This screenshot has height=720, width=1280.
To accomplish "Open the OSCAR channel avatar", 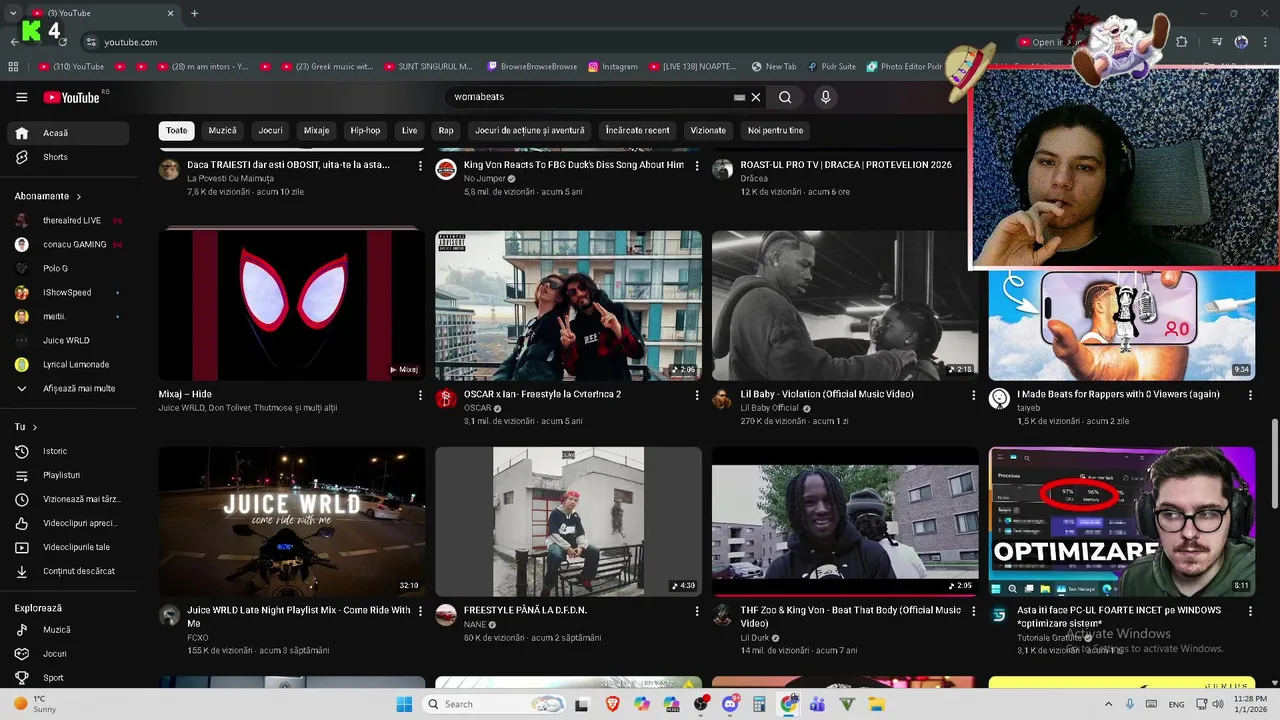I will [446, 399].
